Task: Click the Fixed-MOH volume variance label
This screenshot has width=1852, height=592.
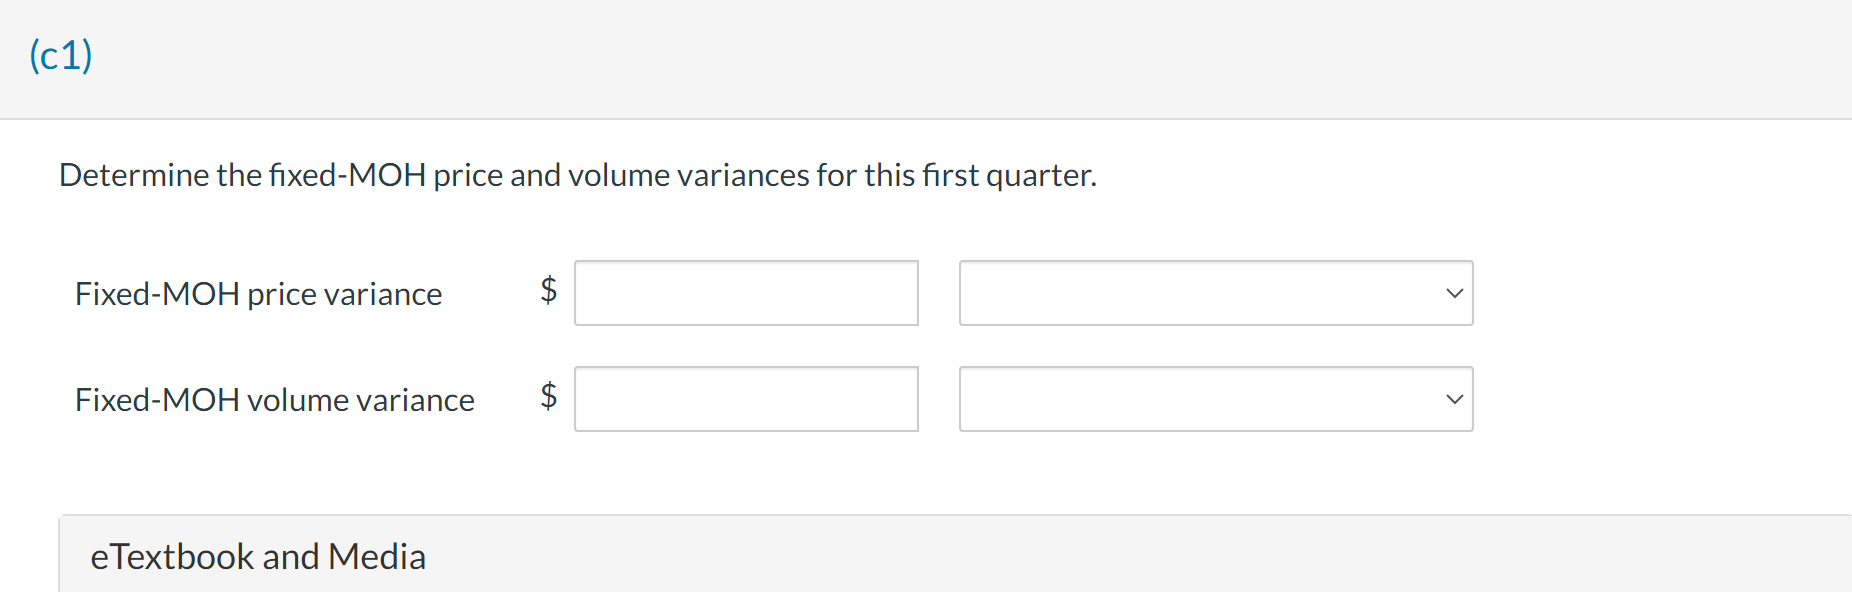Action: [x=274, y=399]
